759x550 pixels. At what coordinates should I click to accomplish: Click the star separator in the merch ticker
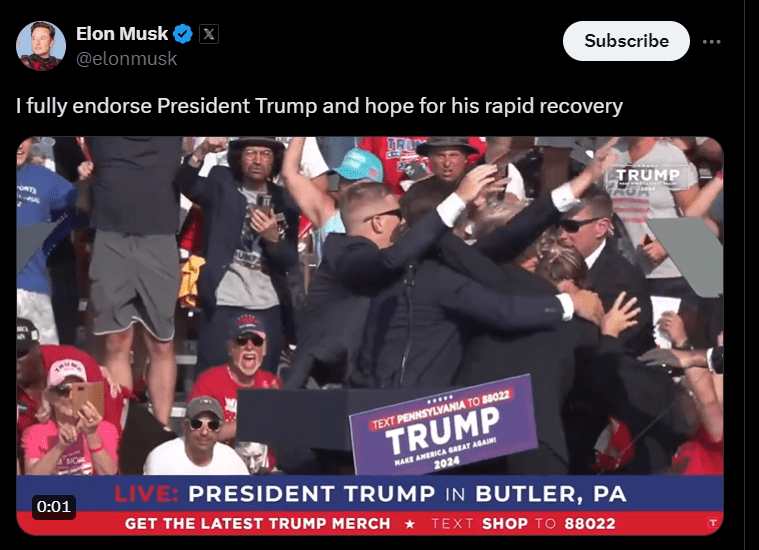pyautogui.click(x=410, y=523)
